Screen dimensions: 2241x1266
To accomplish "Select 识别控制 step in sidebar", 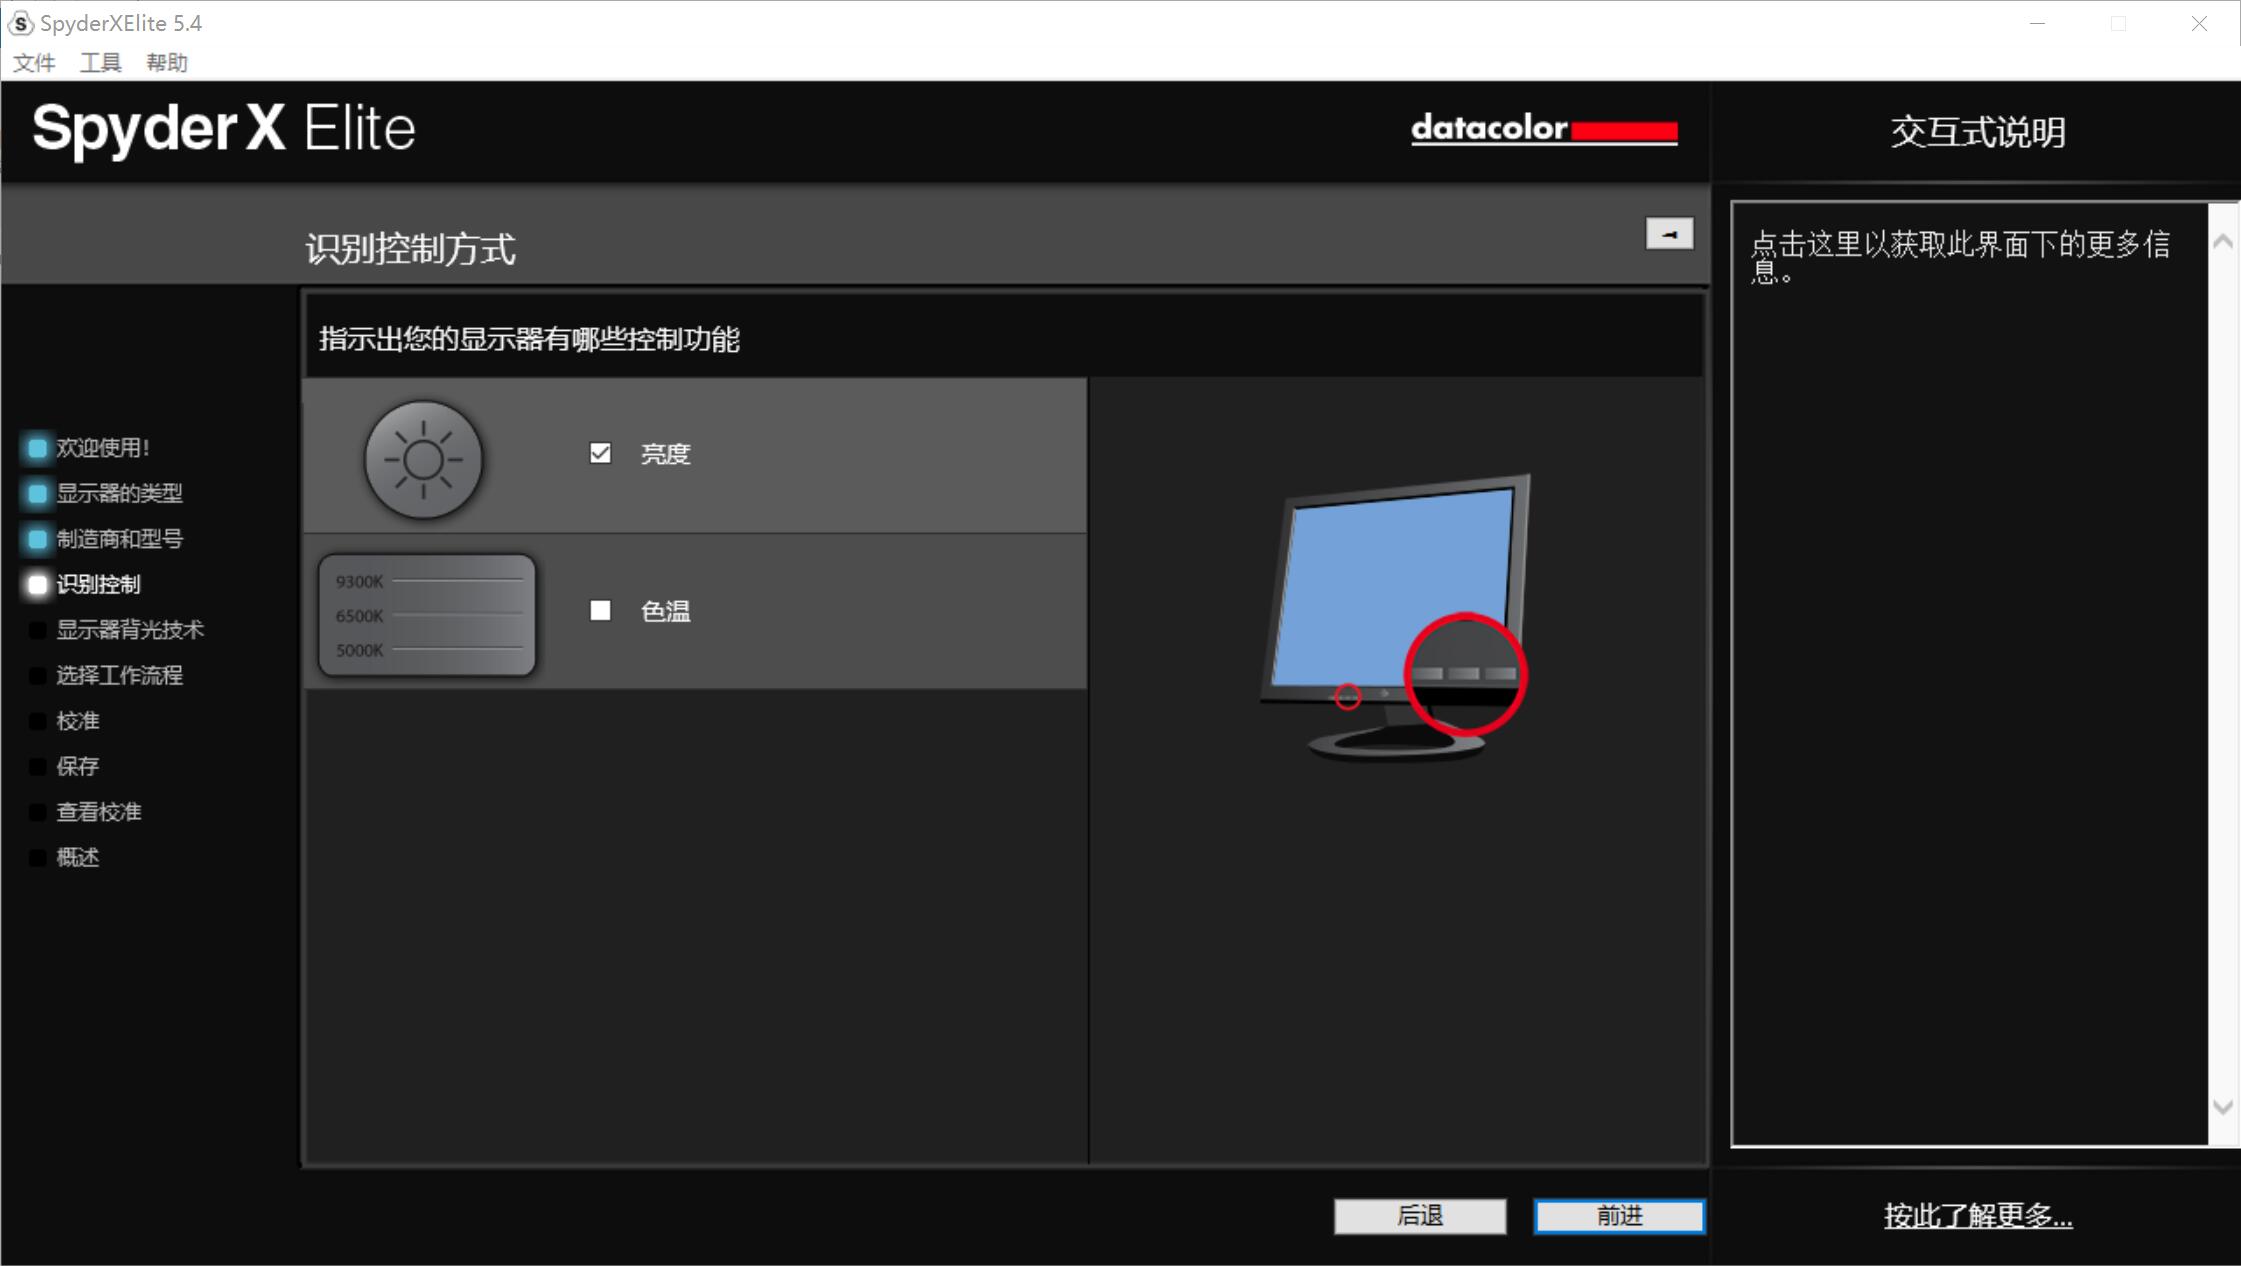I will tap(98, 584).
